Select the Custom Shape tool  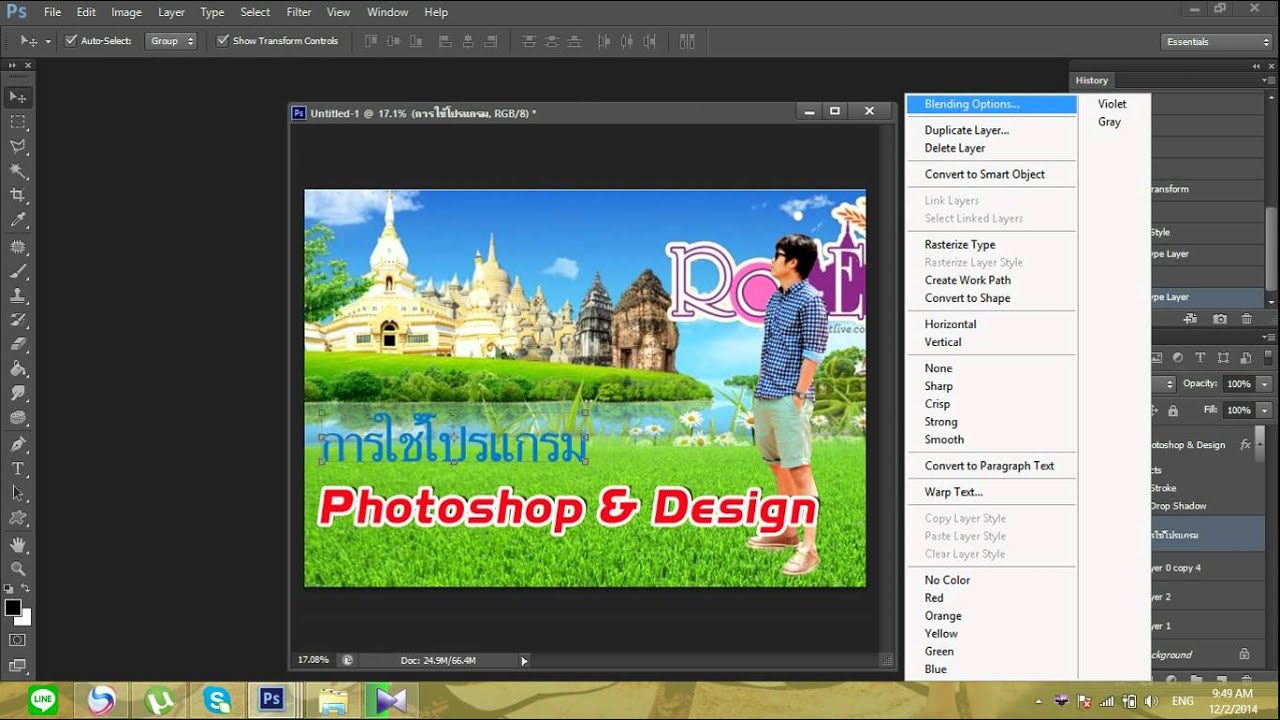click(x=18, y=518)
